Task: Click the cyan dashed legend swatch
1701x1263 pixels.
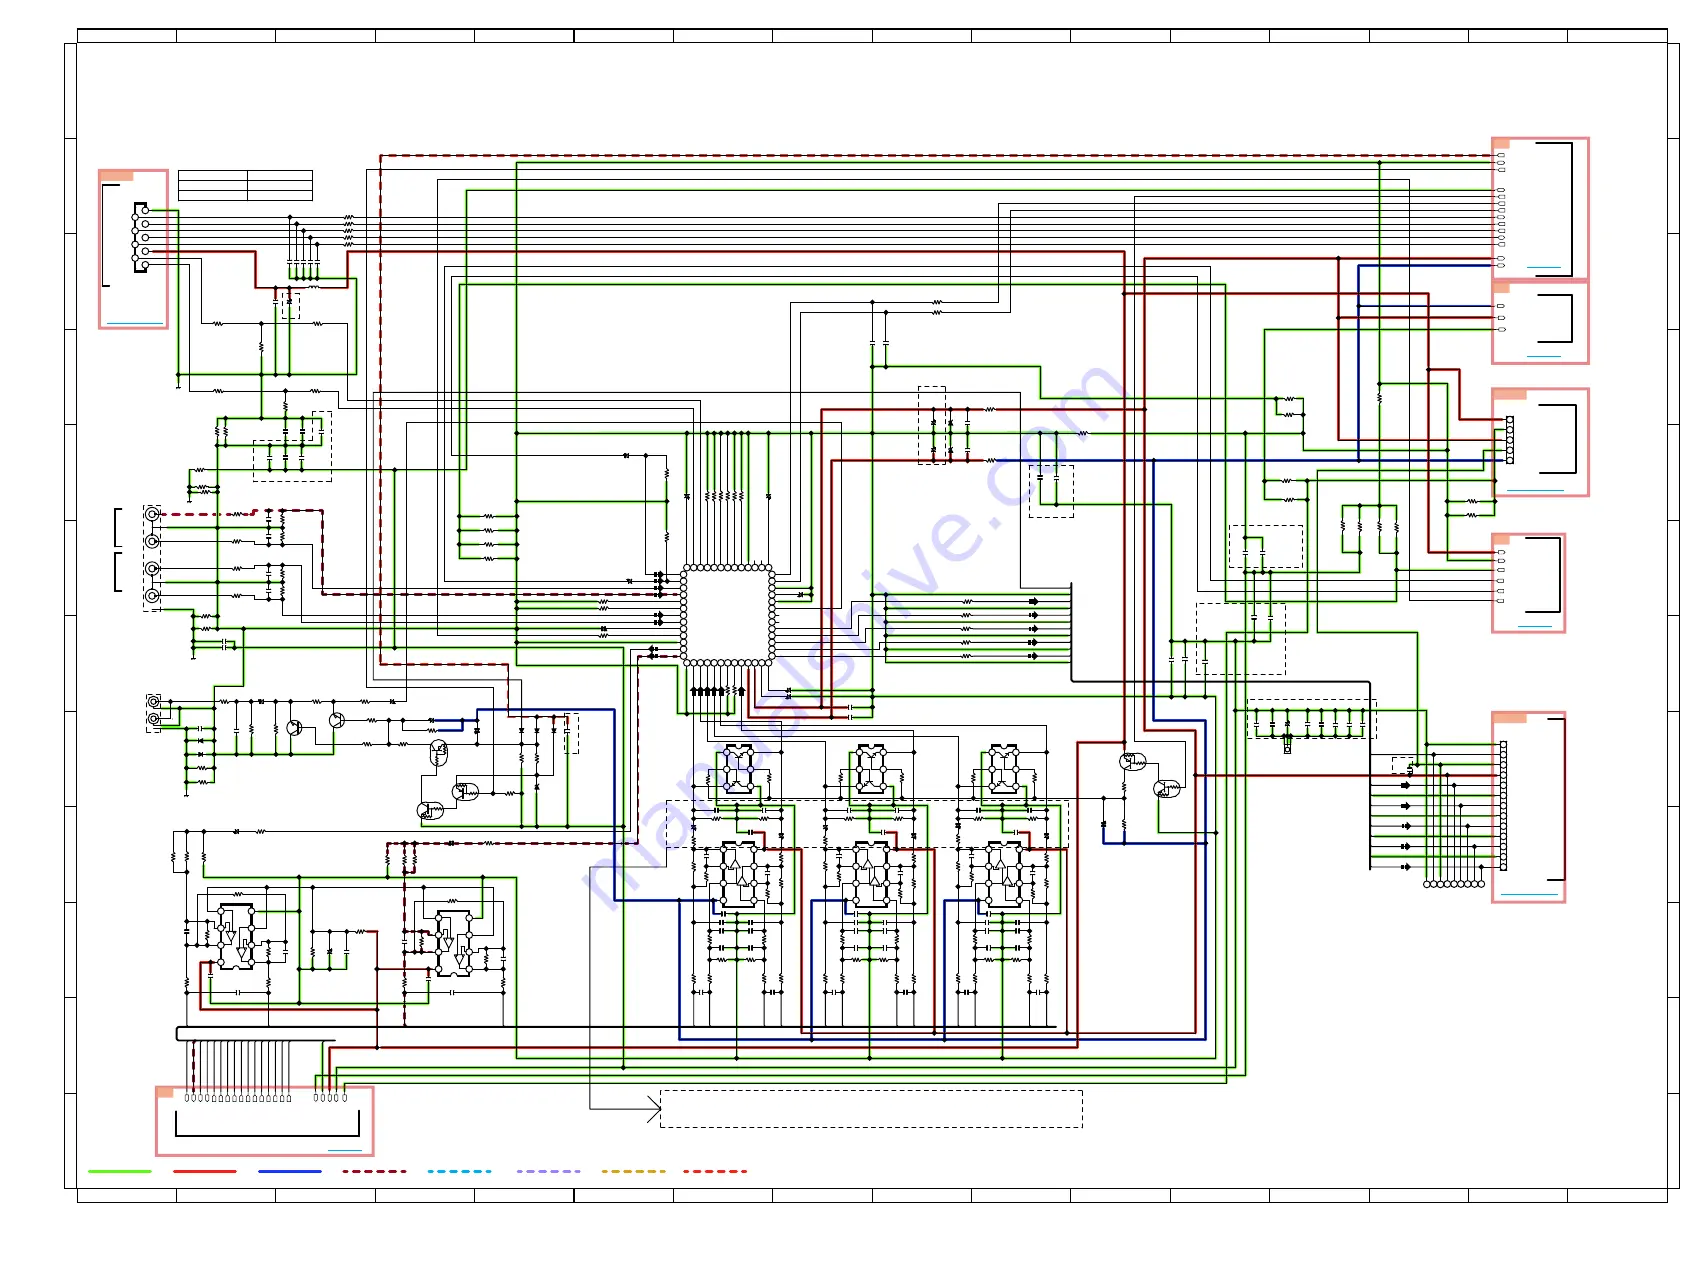Action: (x=460, y=1171)
